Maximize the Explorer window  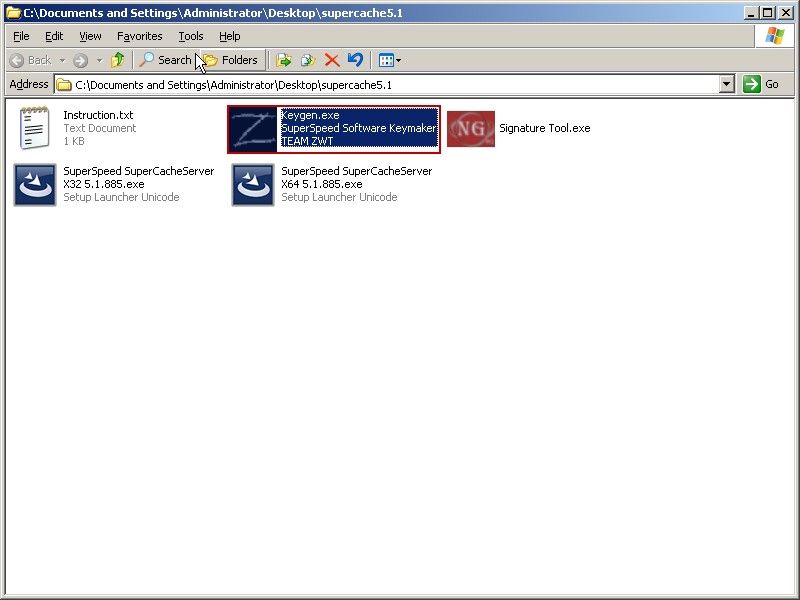click(x=767, y=13)
